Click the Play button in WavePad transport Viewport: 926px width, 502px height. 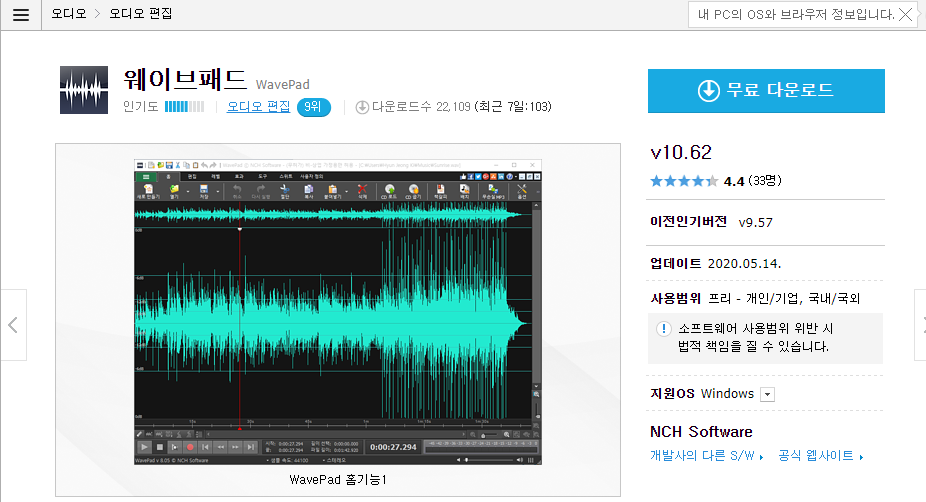pyautogui.click(x=144, y=447)
